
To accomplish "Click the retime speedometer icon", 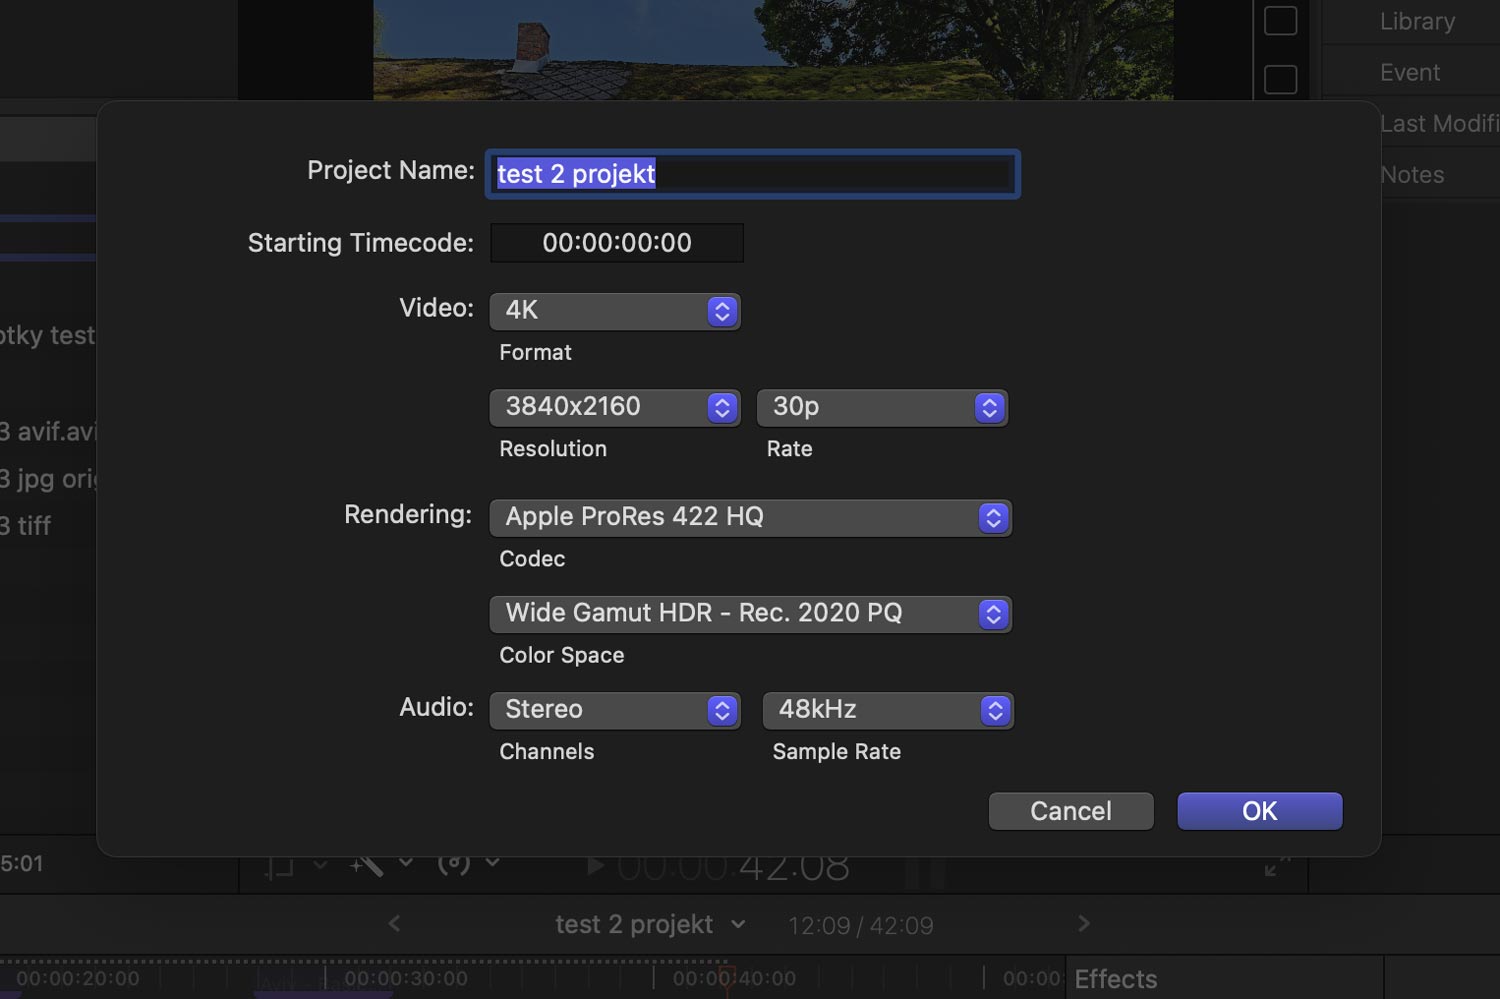I will click(454, 864).
